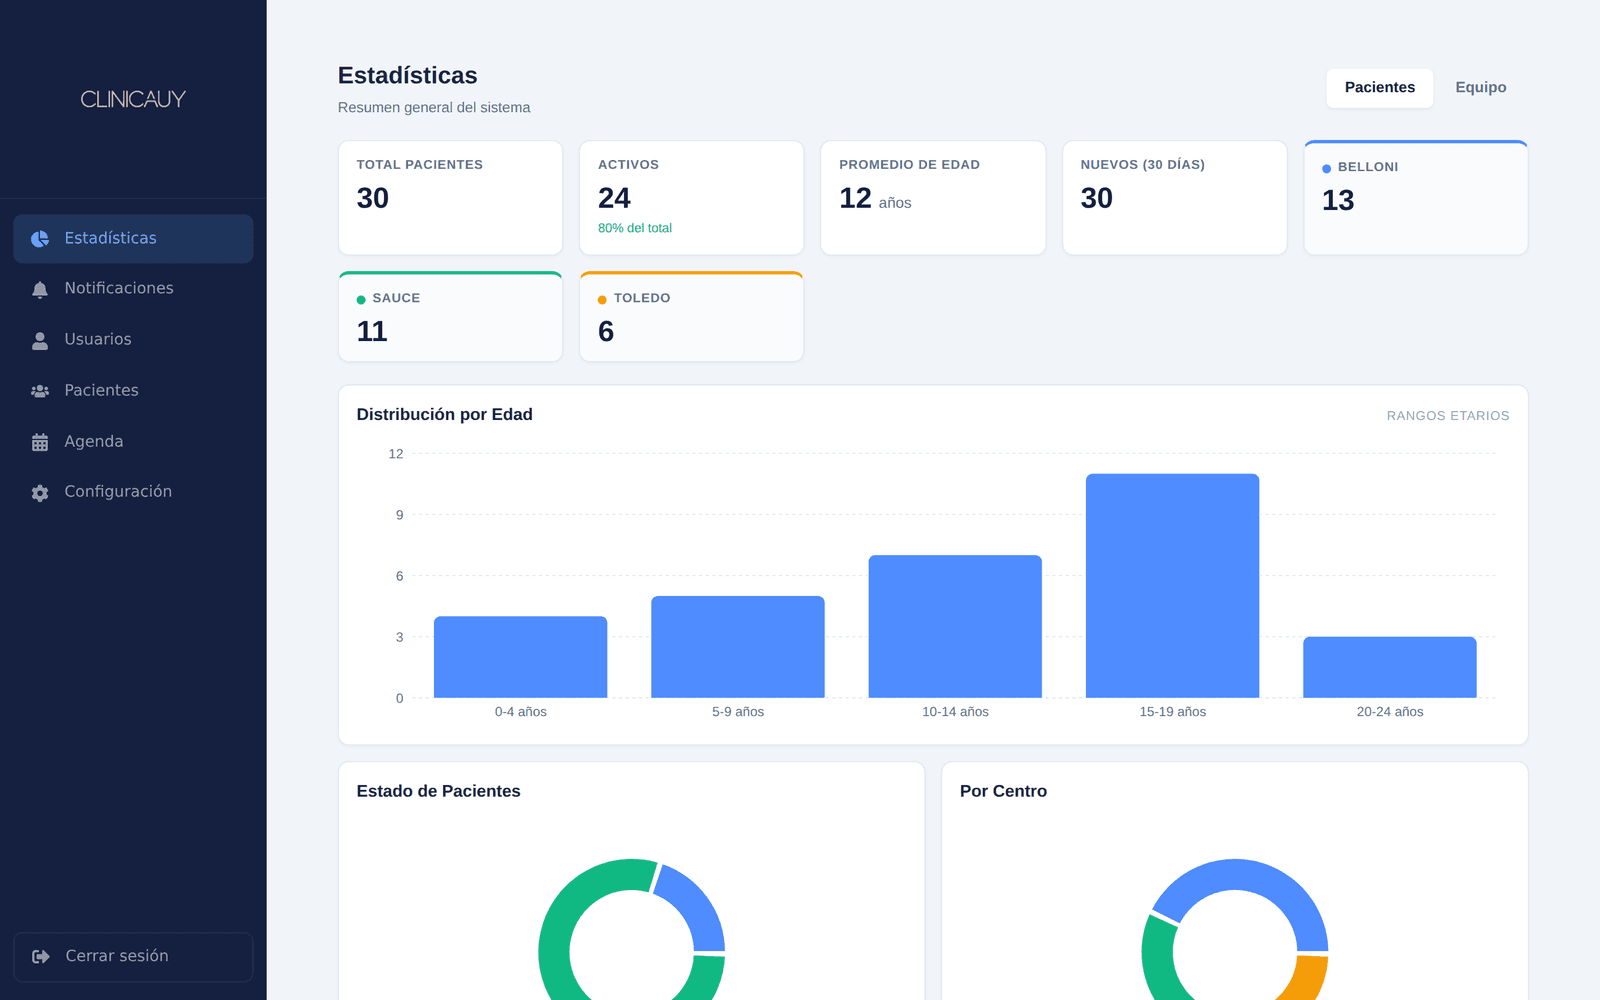Open the Agenda menu item
This screenshot has width=1600, height=1000.
(x=133, y=441)
